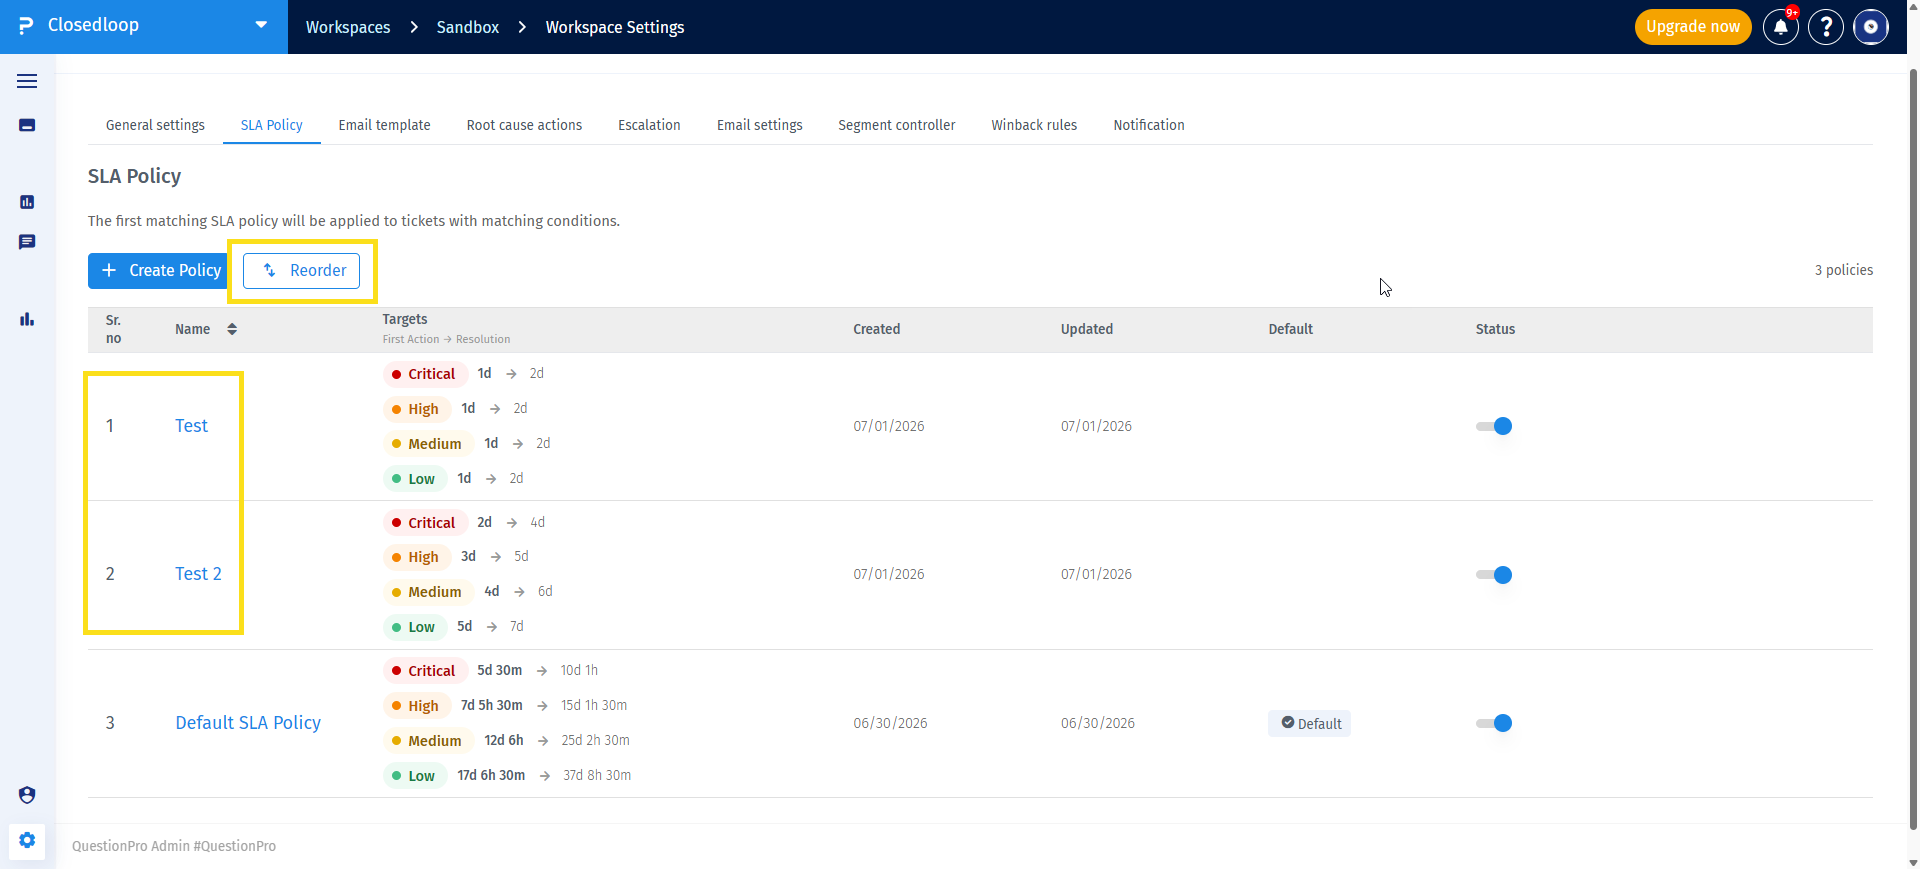Open the user profile avatar icon

[1871, 27]
